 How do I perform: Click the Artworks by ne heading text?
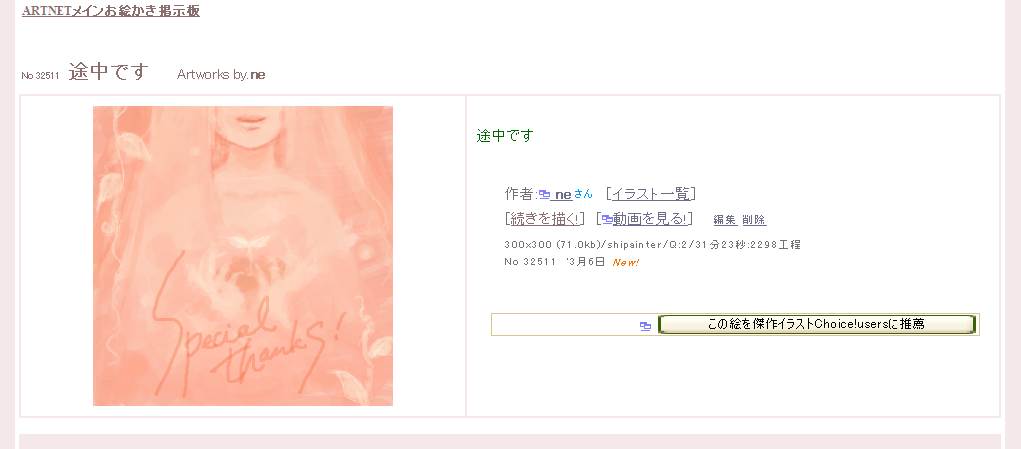pyautogui.click(x=221, y=75)
